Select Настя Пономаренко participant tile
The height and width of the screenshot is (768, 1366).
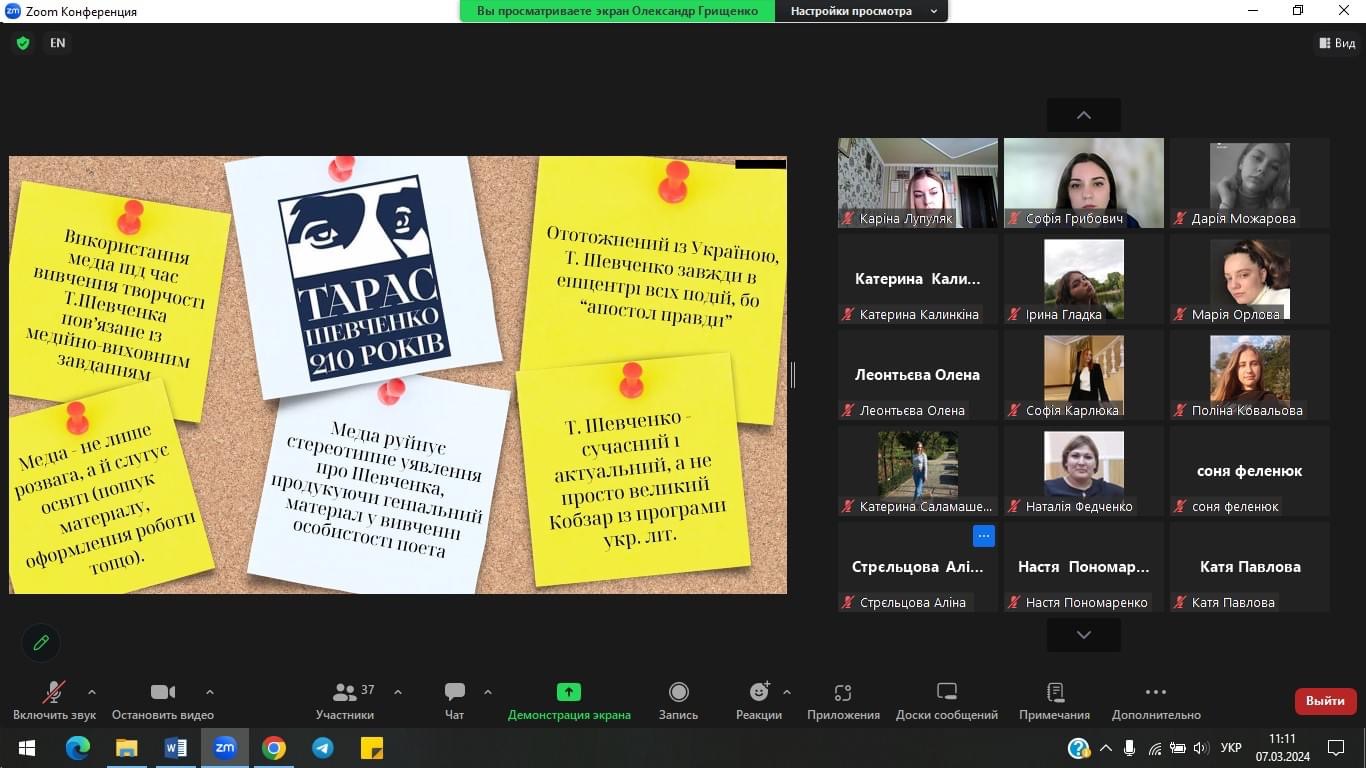[1084, 567]
